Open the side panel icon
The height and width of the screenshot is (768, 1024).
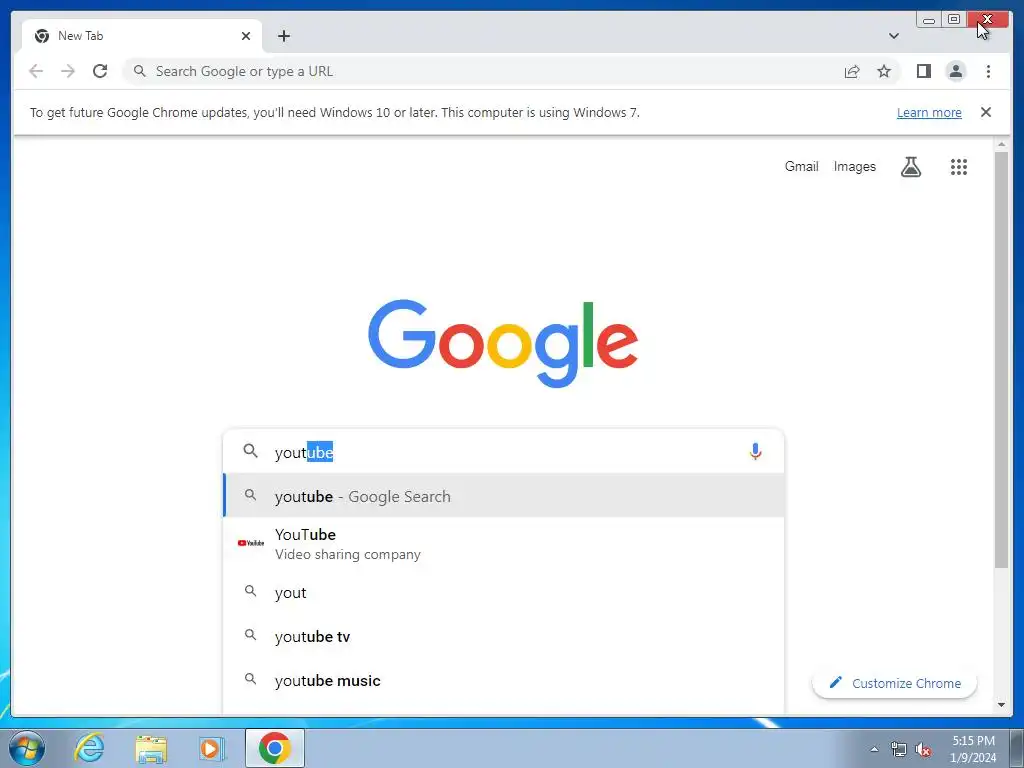(x=923, y=71)
